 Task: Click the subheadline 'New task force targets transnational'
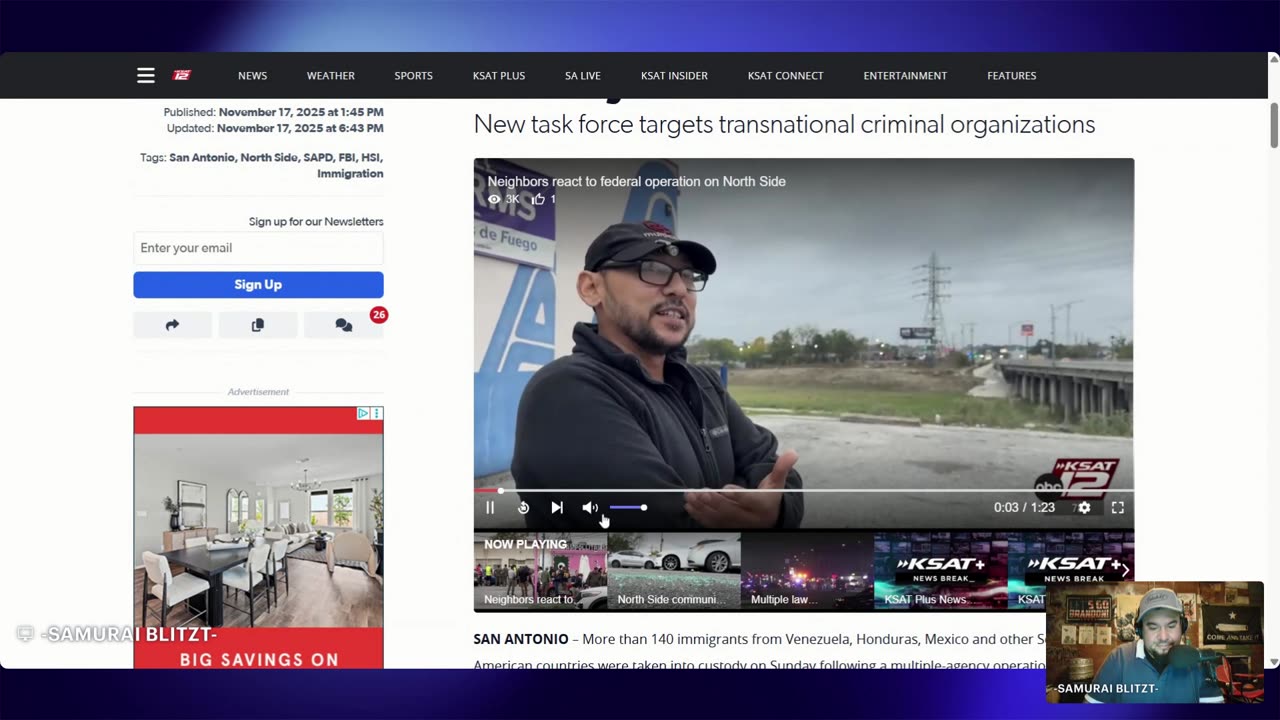tap(784, 125)
